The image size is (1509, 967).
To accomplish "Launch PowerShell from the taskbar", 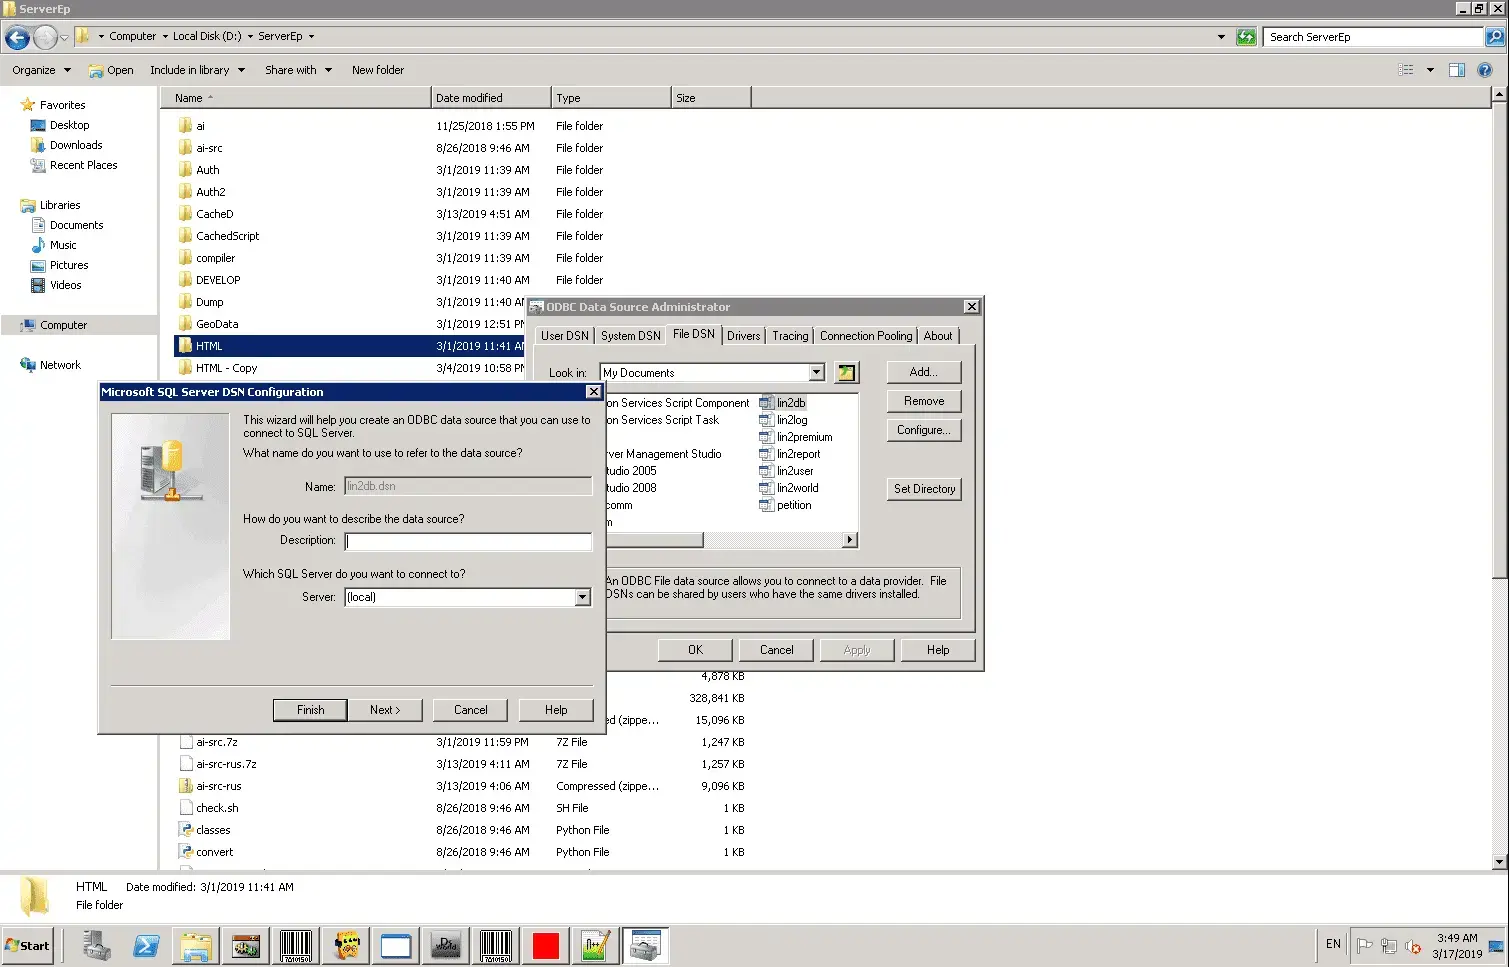I will pyautogui.click(x=146, y=945).
